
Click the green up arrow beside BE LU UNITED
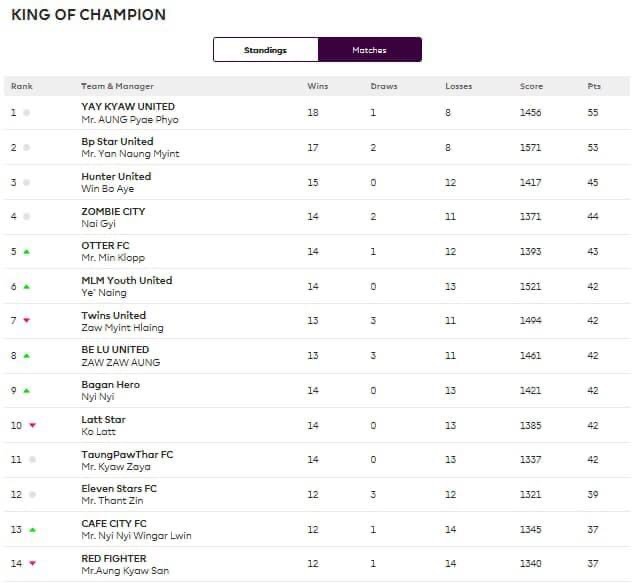(x=26, y=356)
